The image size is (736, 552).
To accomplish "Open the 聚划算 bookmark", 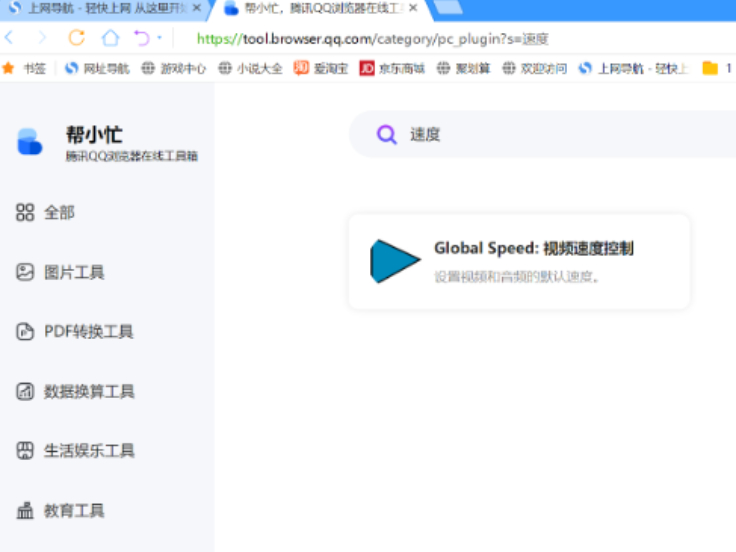I will pos(464,69).
